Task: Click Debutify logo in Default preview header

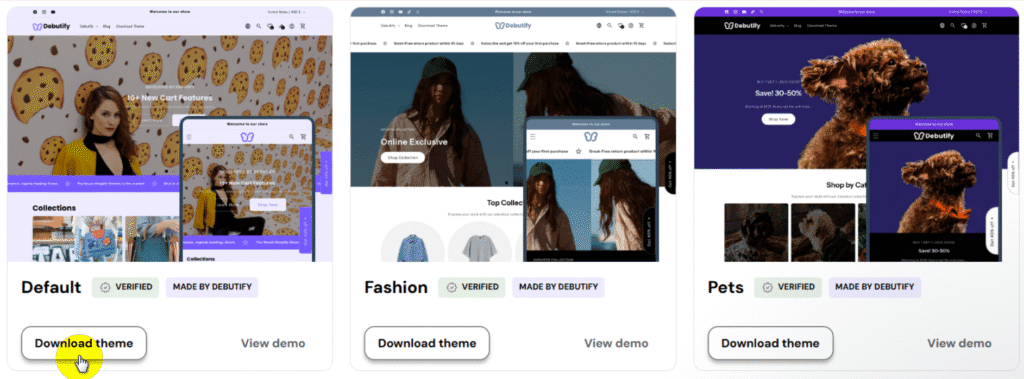Action: [52, 26]
